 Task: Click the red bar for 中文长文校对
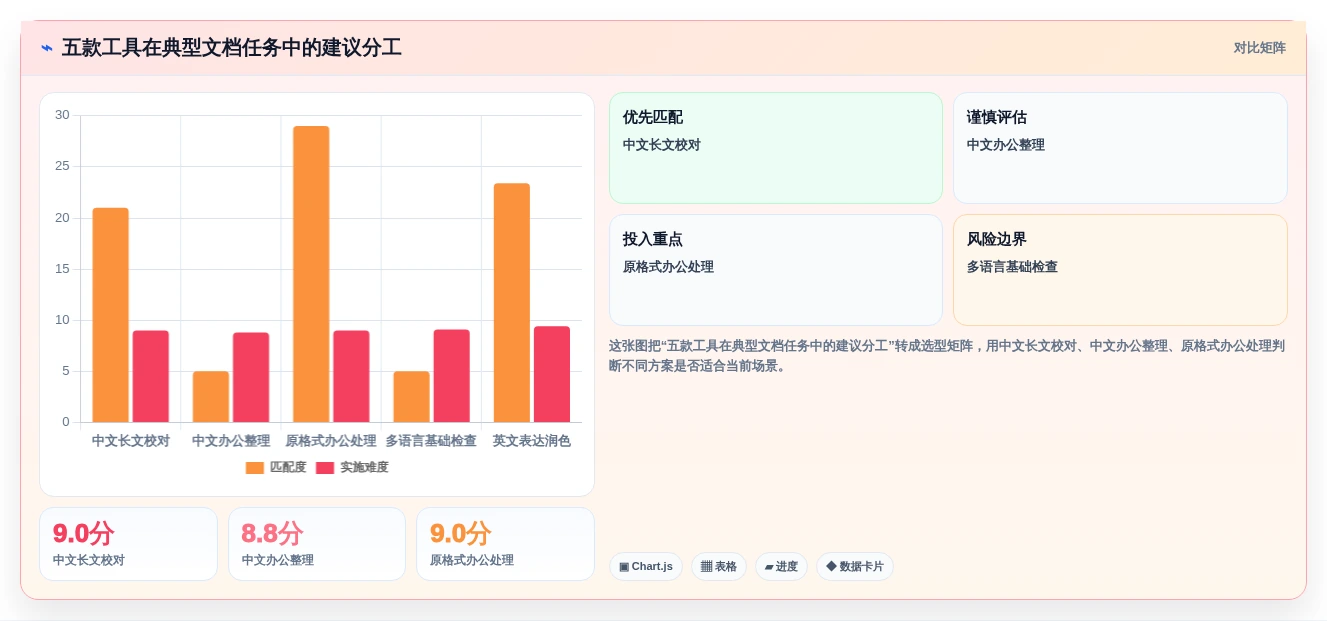point(151,376)
